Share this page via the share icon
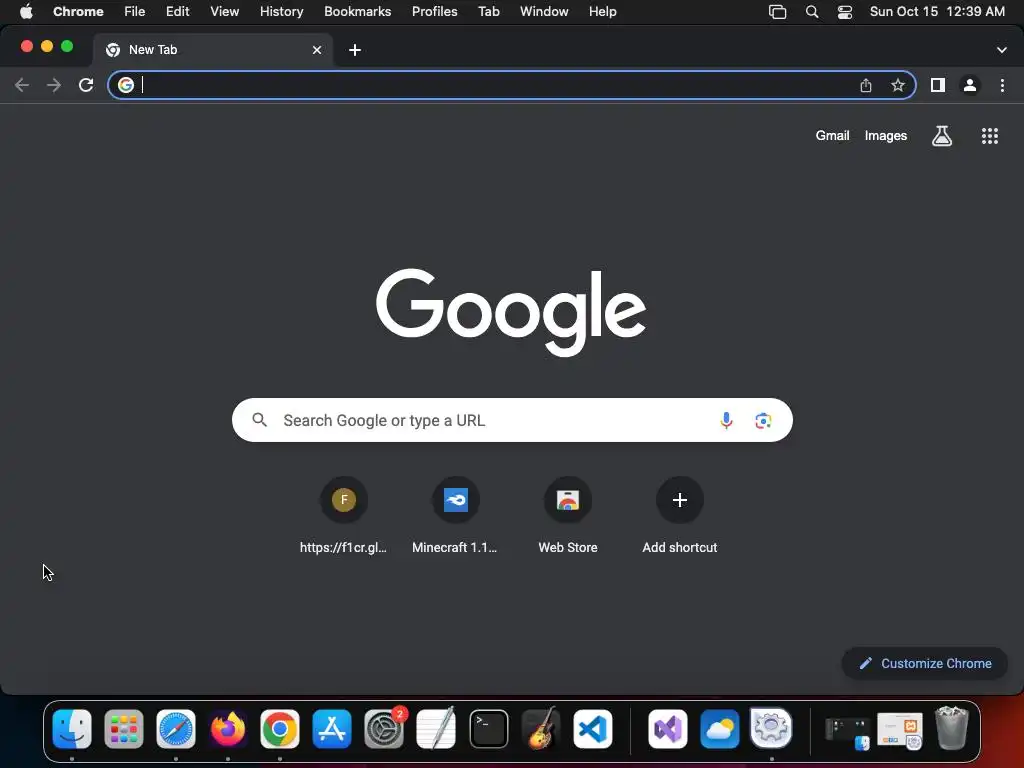 [x=866, y=85]
